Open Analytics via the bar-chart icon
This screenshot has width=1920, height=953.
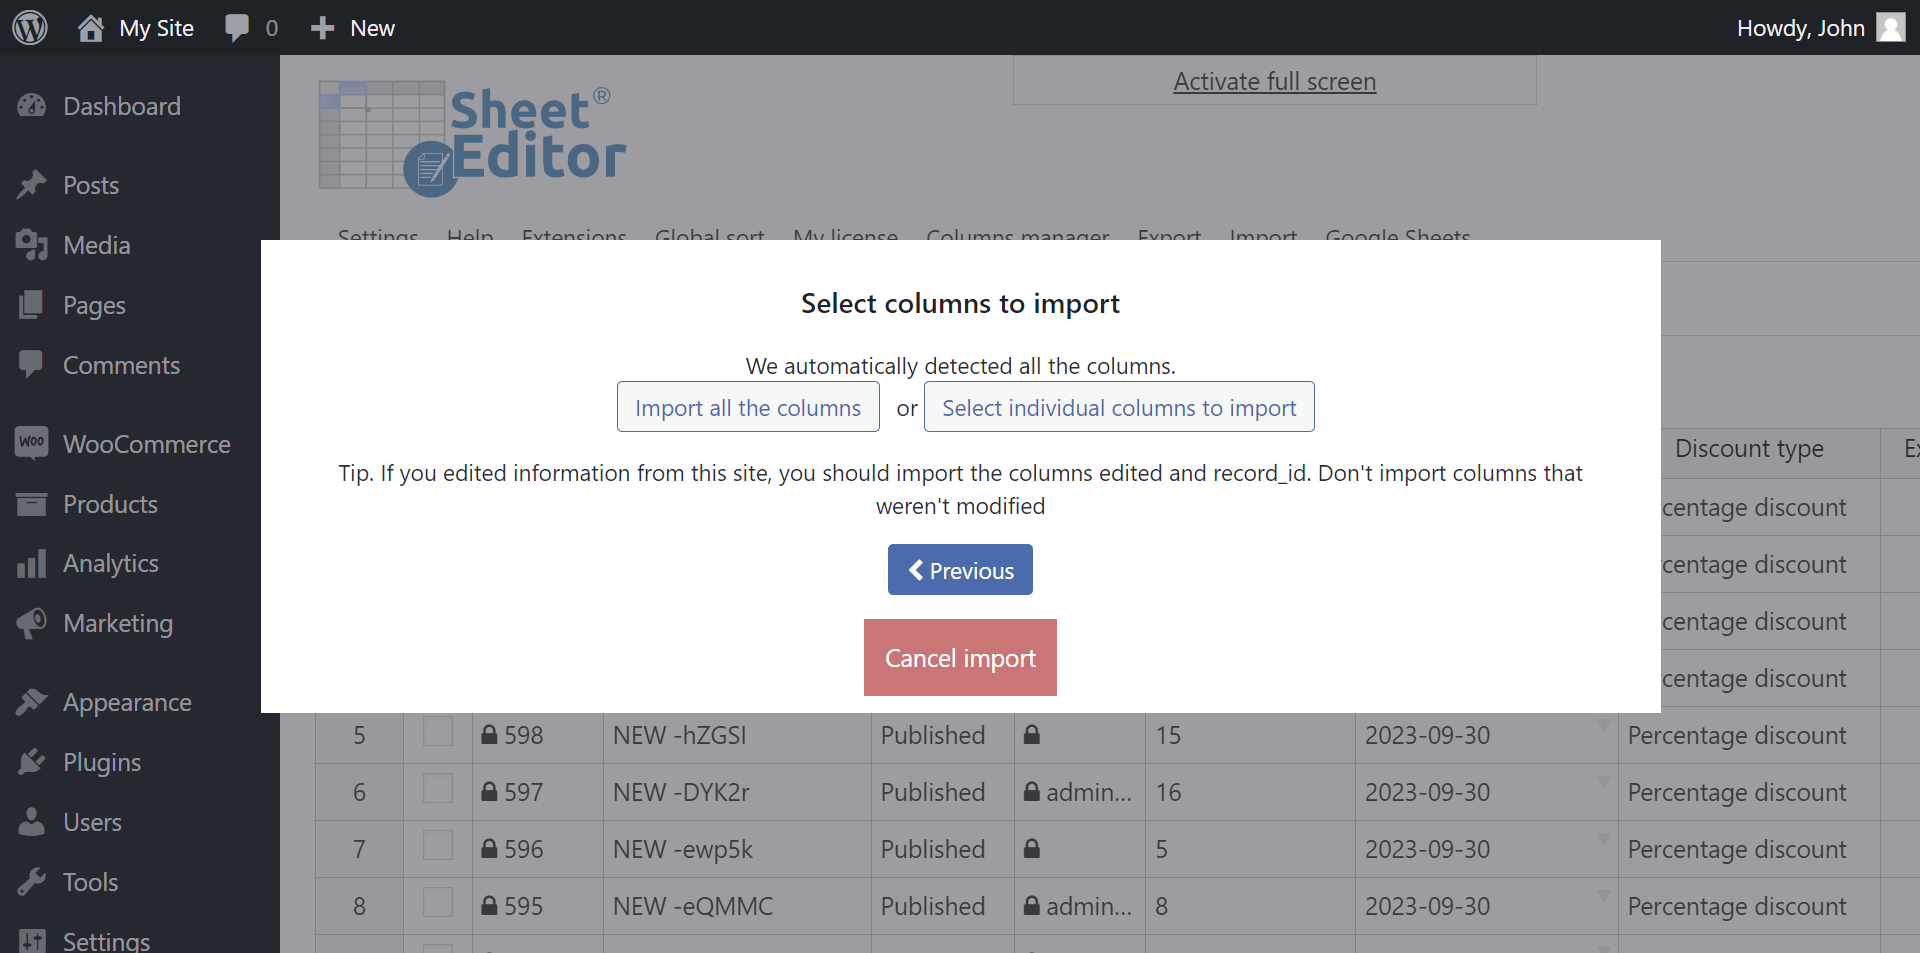pyautogui.click(x=33, y=563)
